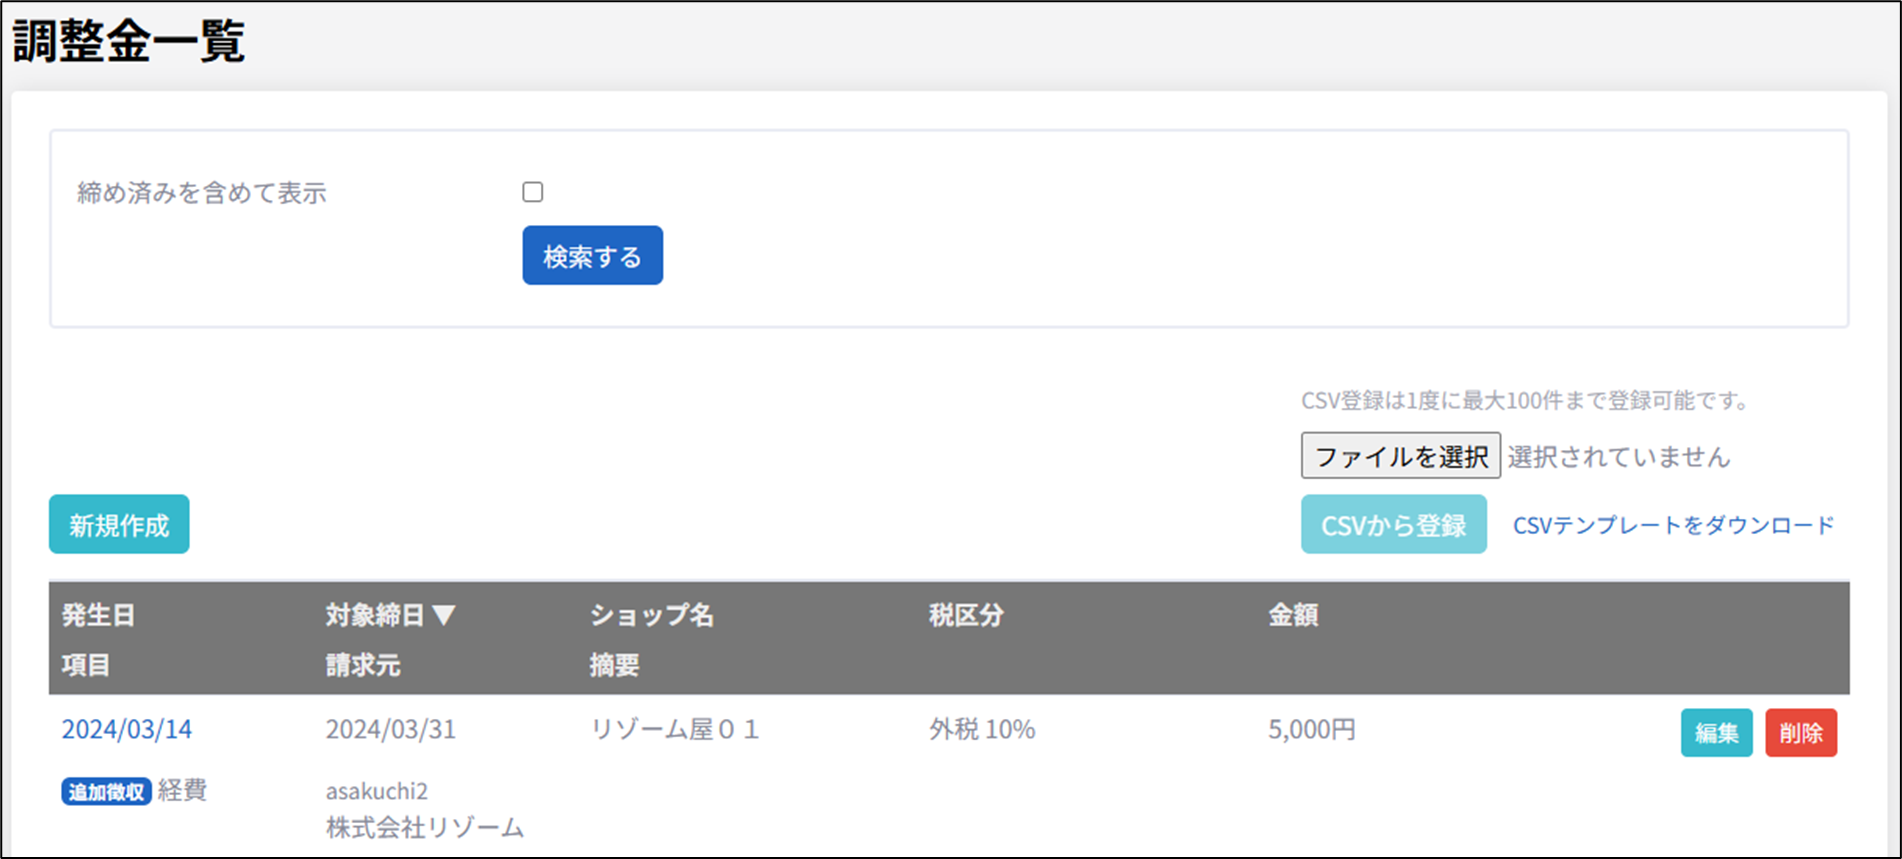Click the 選択されていません file status text
1902x859 pixels.
coord(1618,457)
